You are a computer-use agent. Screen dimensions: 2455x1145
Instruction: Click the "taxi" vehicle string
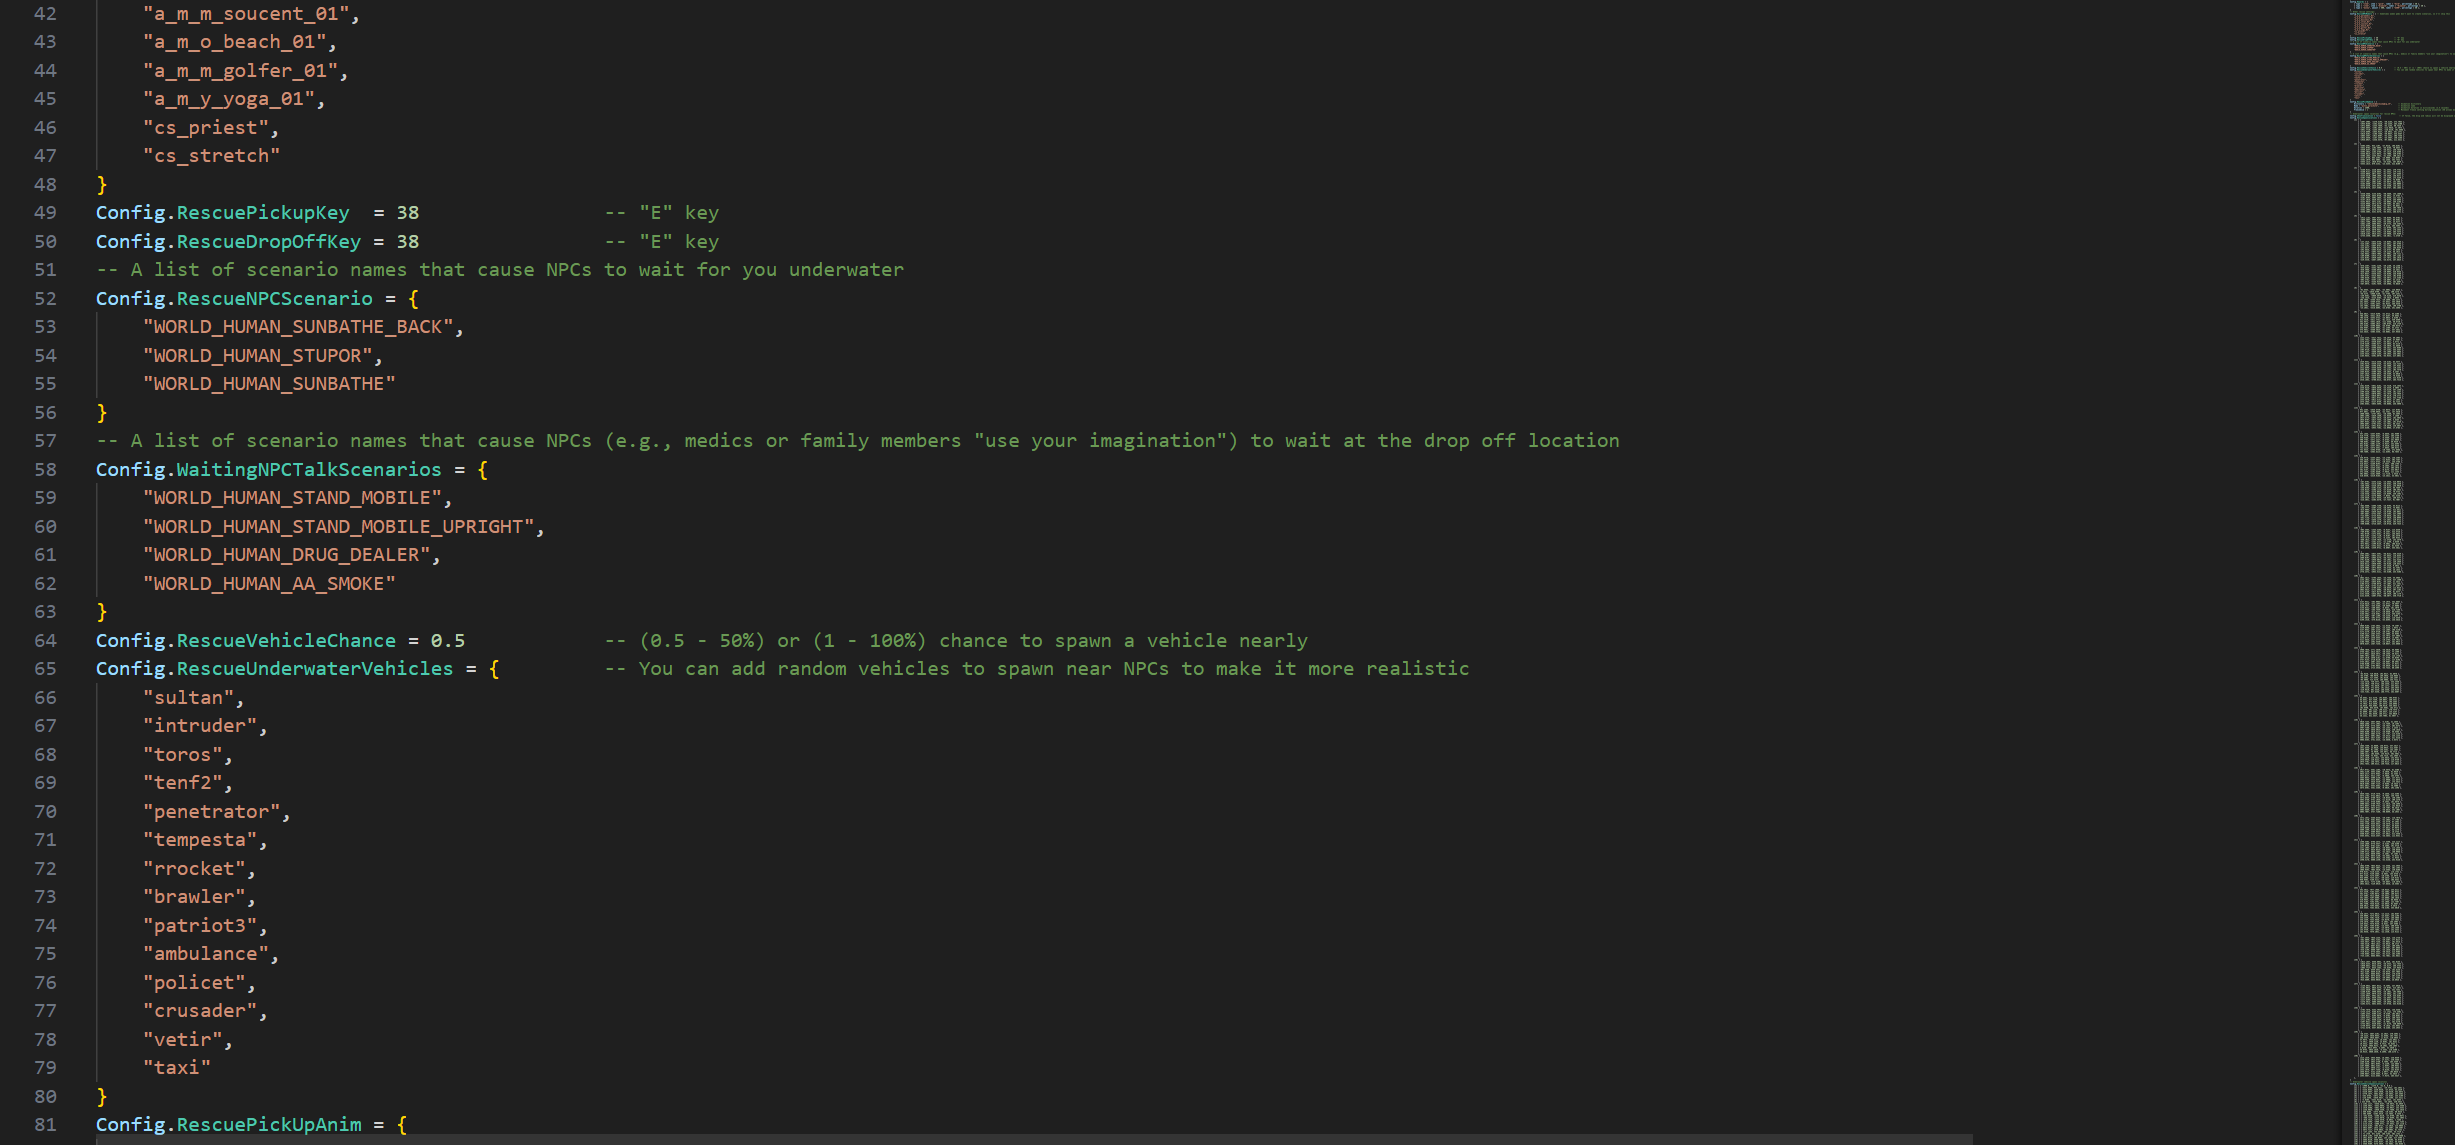[177, 1068]
